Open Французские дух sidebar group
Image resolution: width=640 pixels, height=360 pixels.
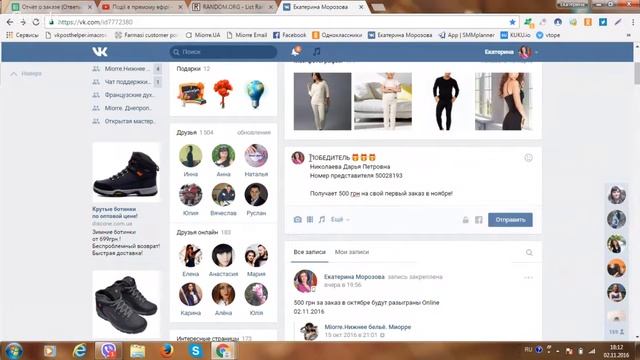pyautogui.click(x=124, y=95)
